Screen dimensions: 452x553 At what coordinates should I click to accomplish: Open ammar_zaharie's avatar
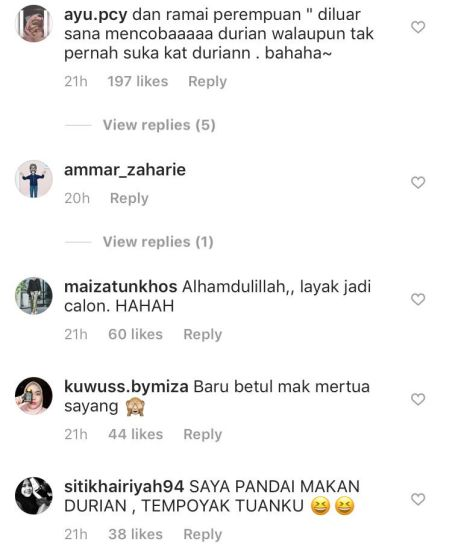[x=34, y=179]
